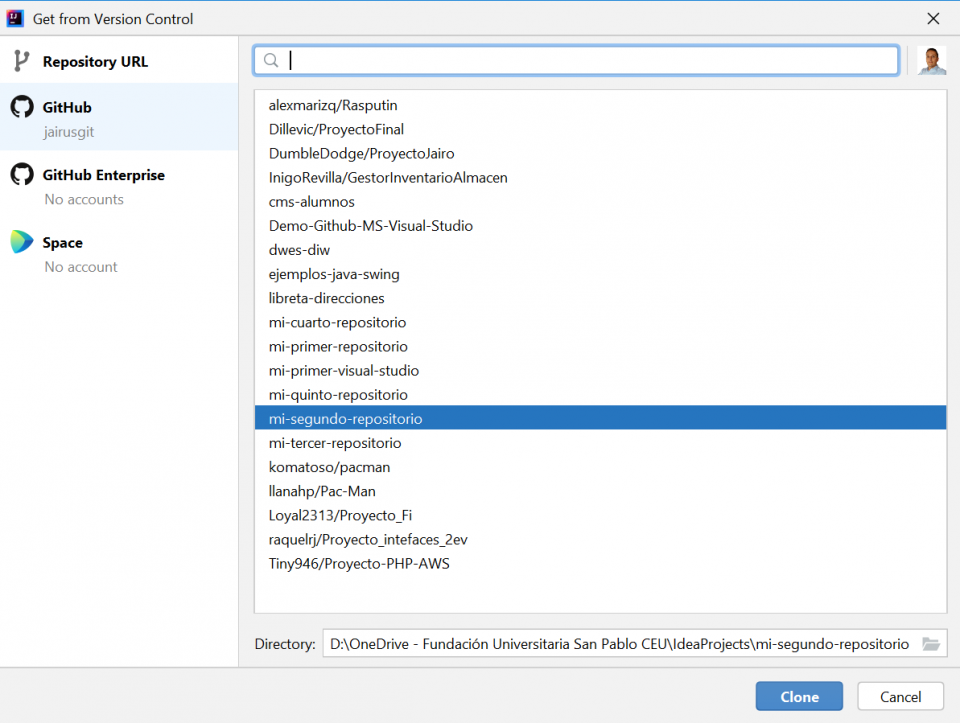Select ejemplos-java-swing repository
The width and height of the screenshot is (960, 723).
point(601,274)
